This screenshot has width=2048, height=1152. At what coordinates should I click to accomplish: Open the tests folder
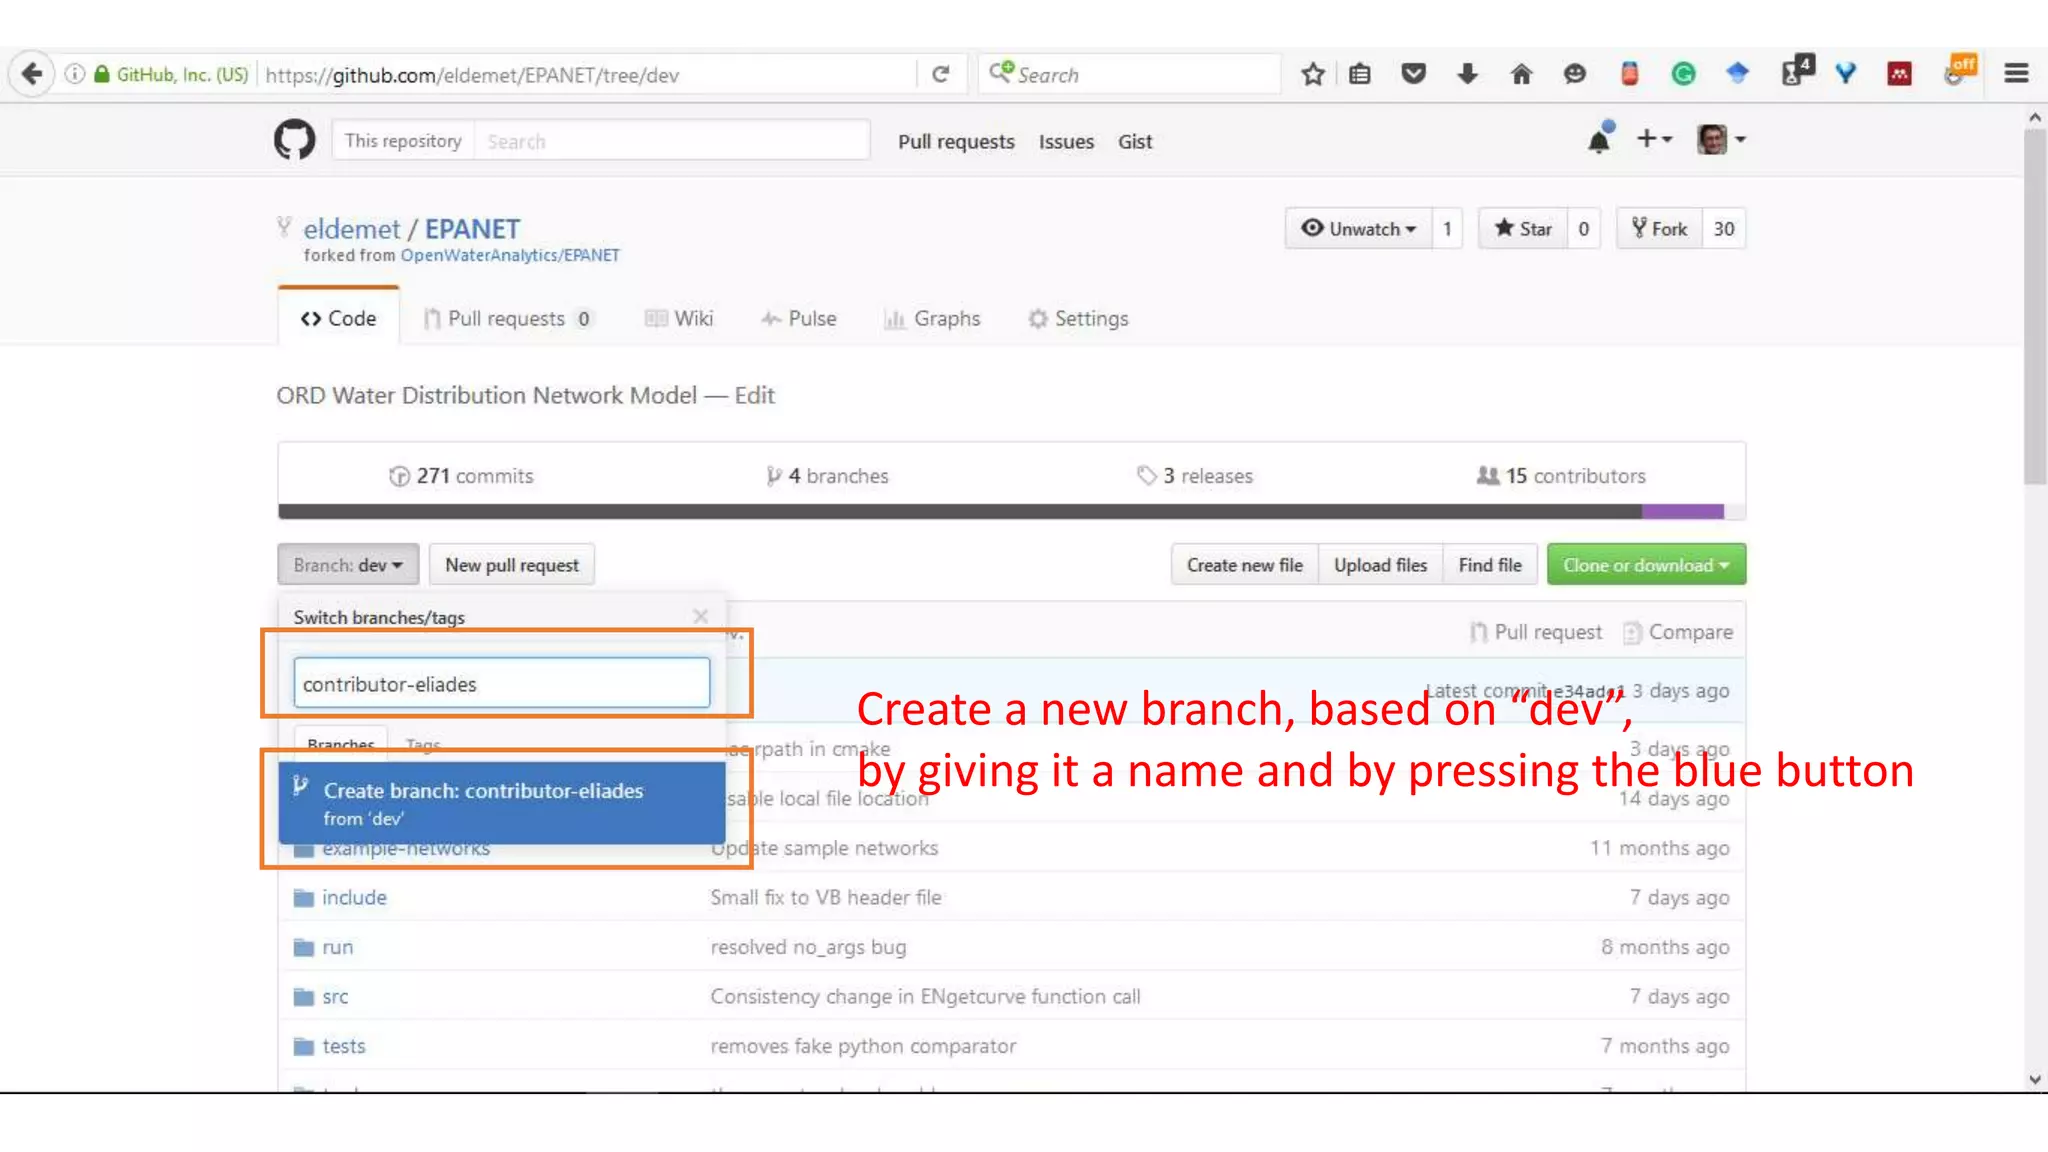tap(344, 1046)
